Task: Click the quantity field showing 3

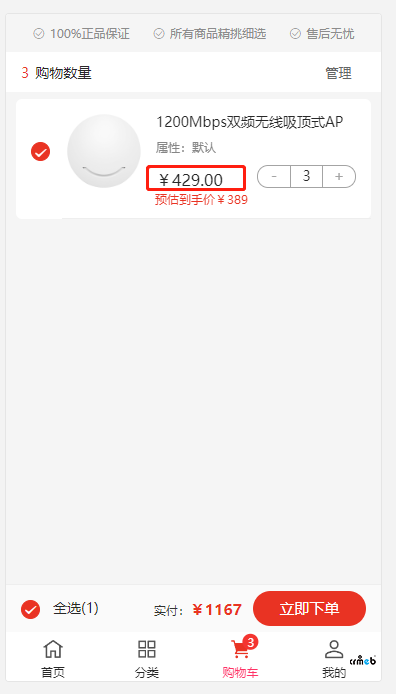Action: [306, 177]
